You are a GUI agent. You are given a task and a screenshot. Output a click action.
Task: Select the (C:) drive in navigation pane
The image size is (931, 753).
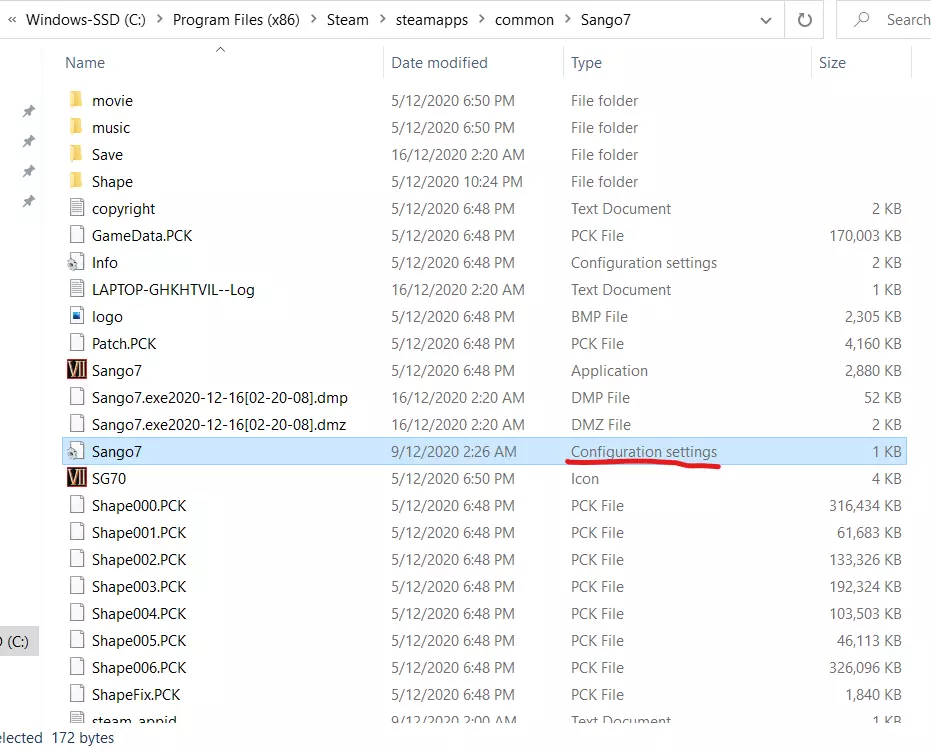[18, 641]
